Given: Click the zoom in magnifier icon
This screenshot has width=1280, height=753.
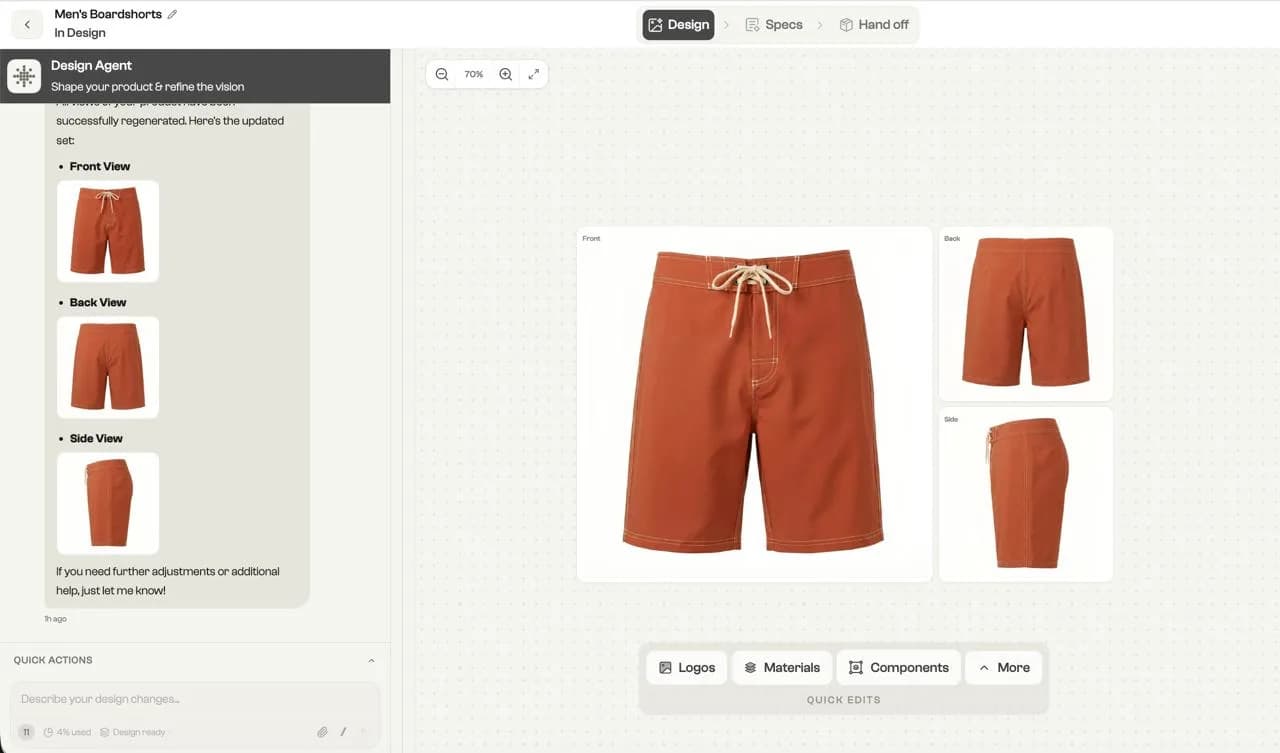Looking at the screenshot, I should coord(506,74).
